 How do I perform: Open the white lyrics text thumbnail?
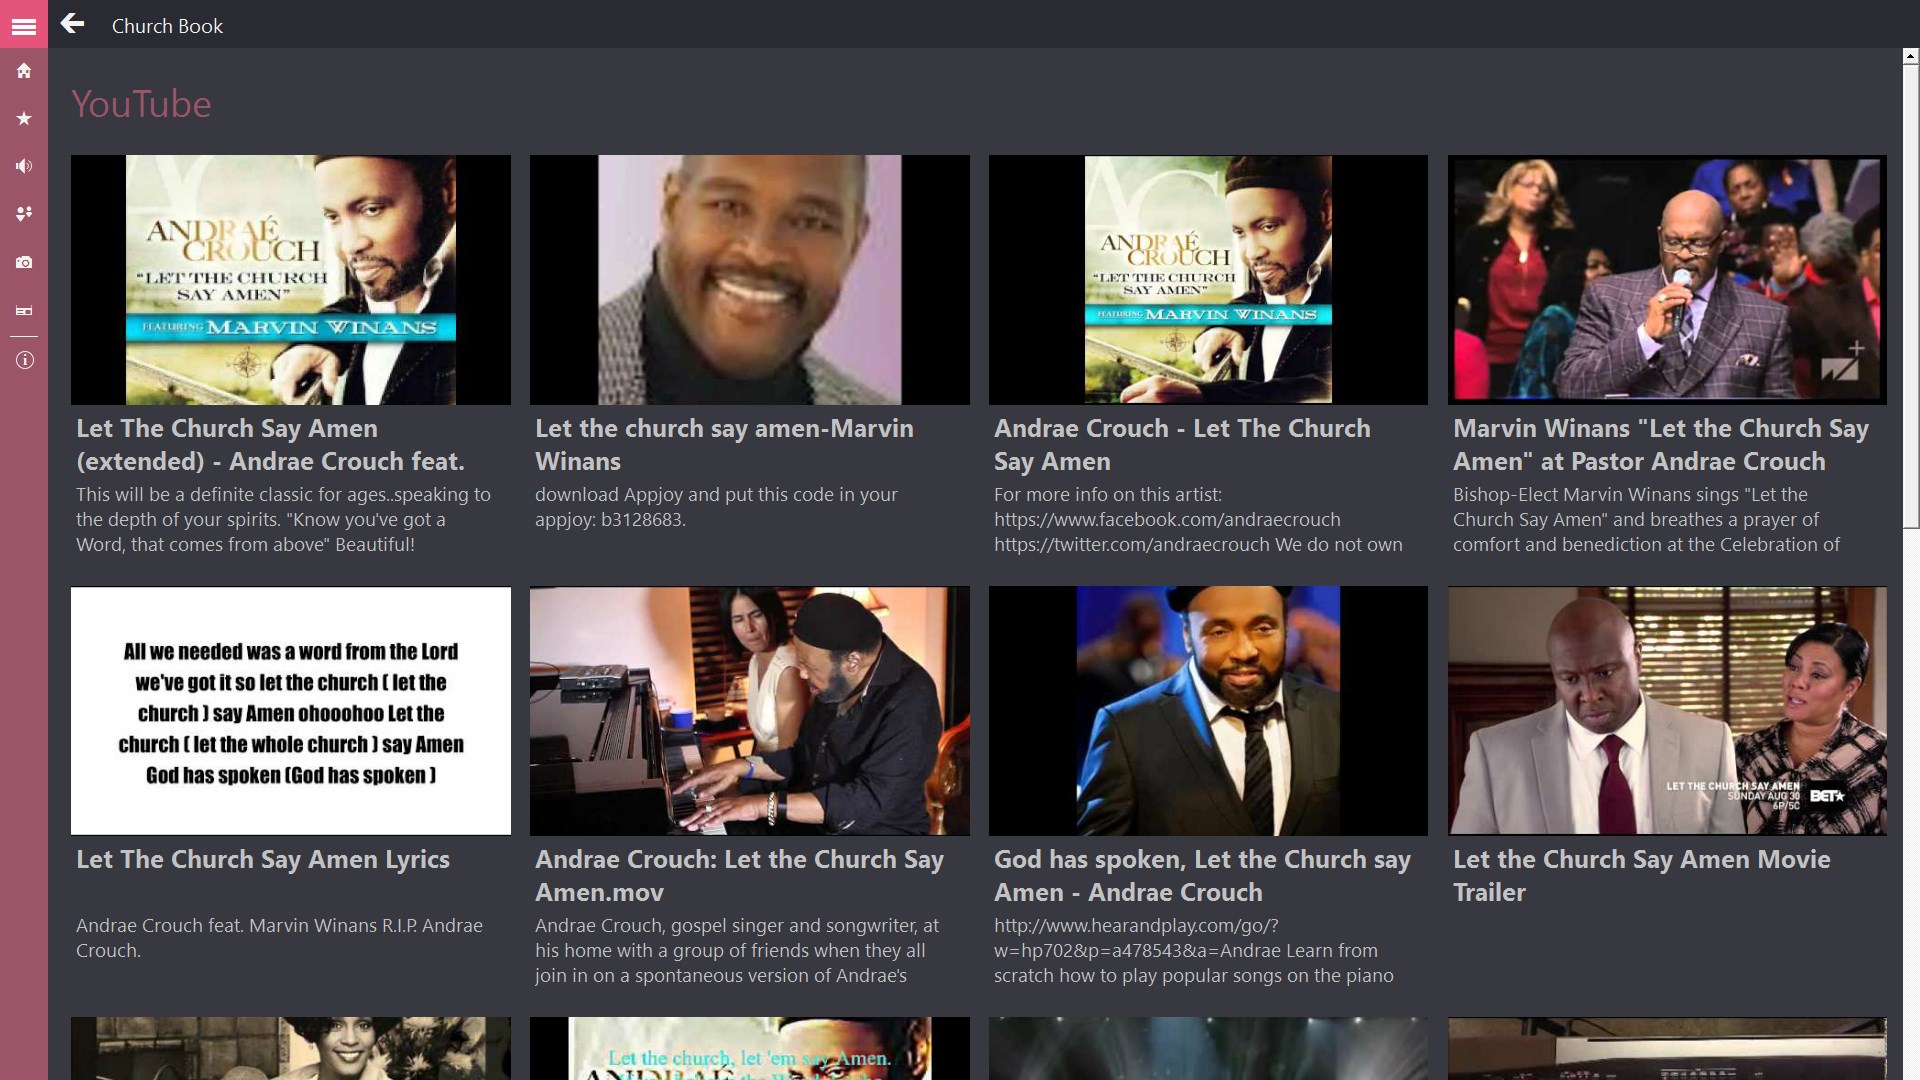pyautogui.click(x=291, y=711)
